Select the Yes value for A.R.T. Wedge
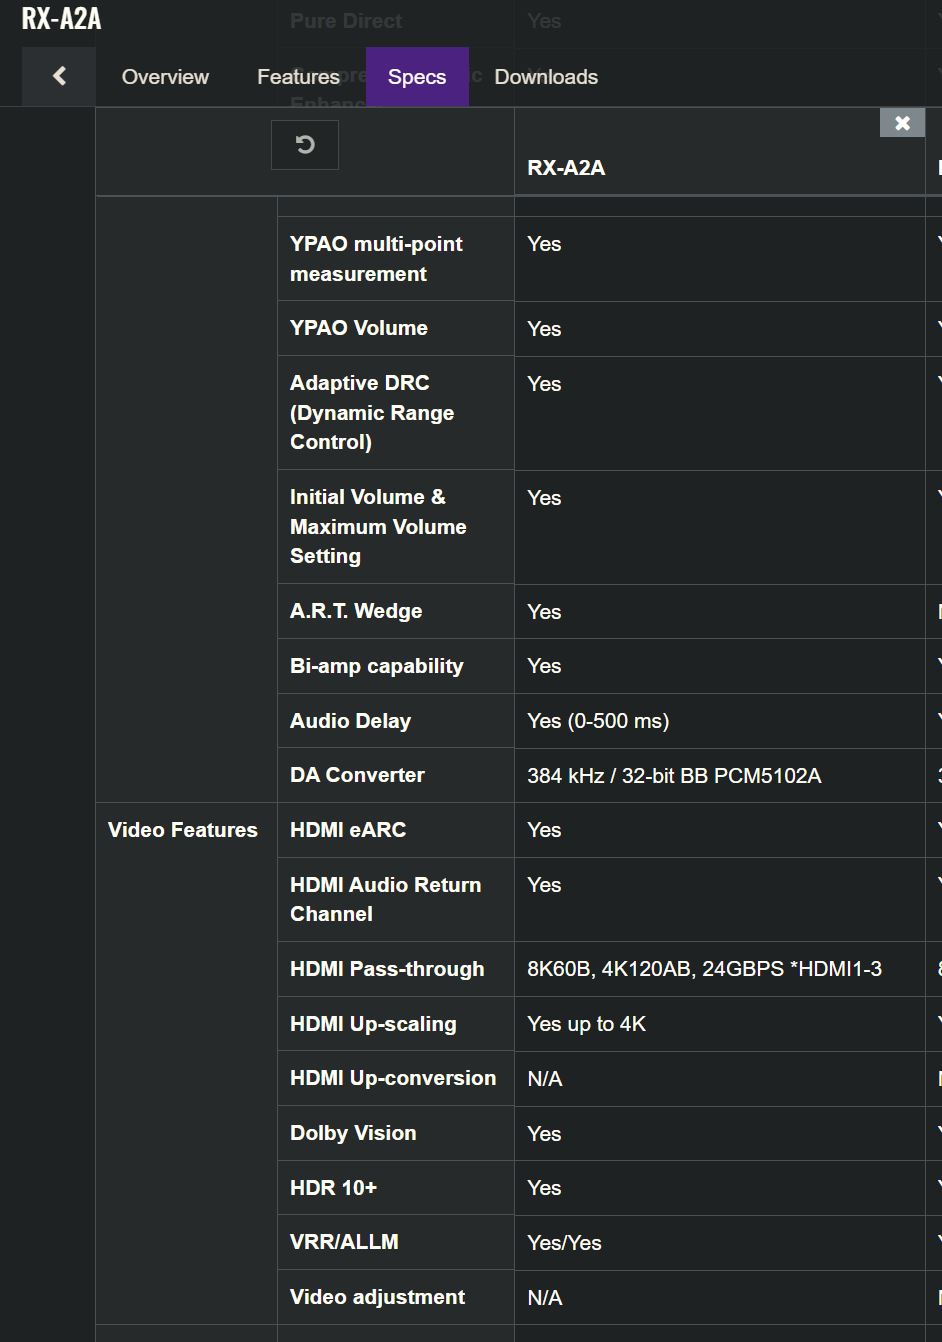 click(x=544, y=612)
